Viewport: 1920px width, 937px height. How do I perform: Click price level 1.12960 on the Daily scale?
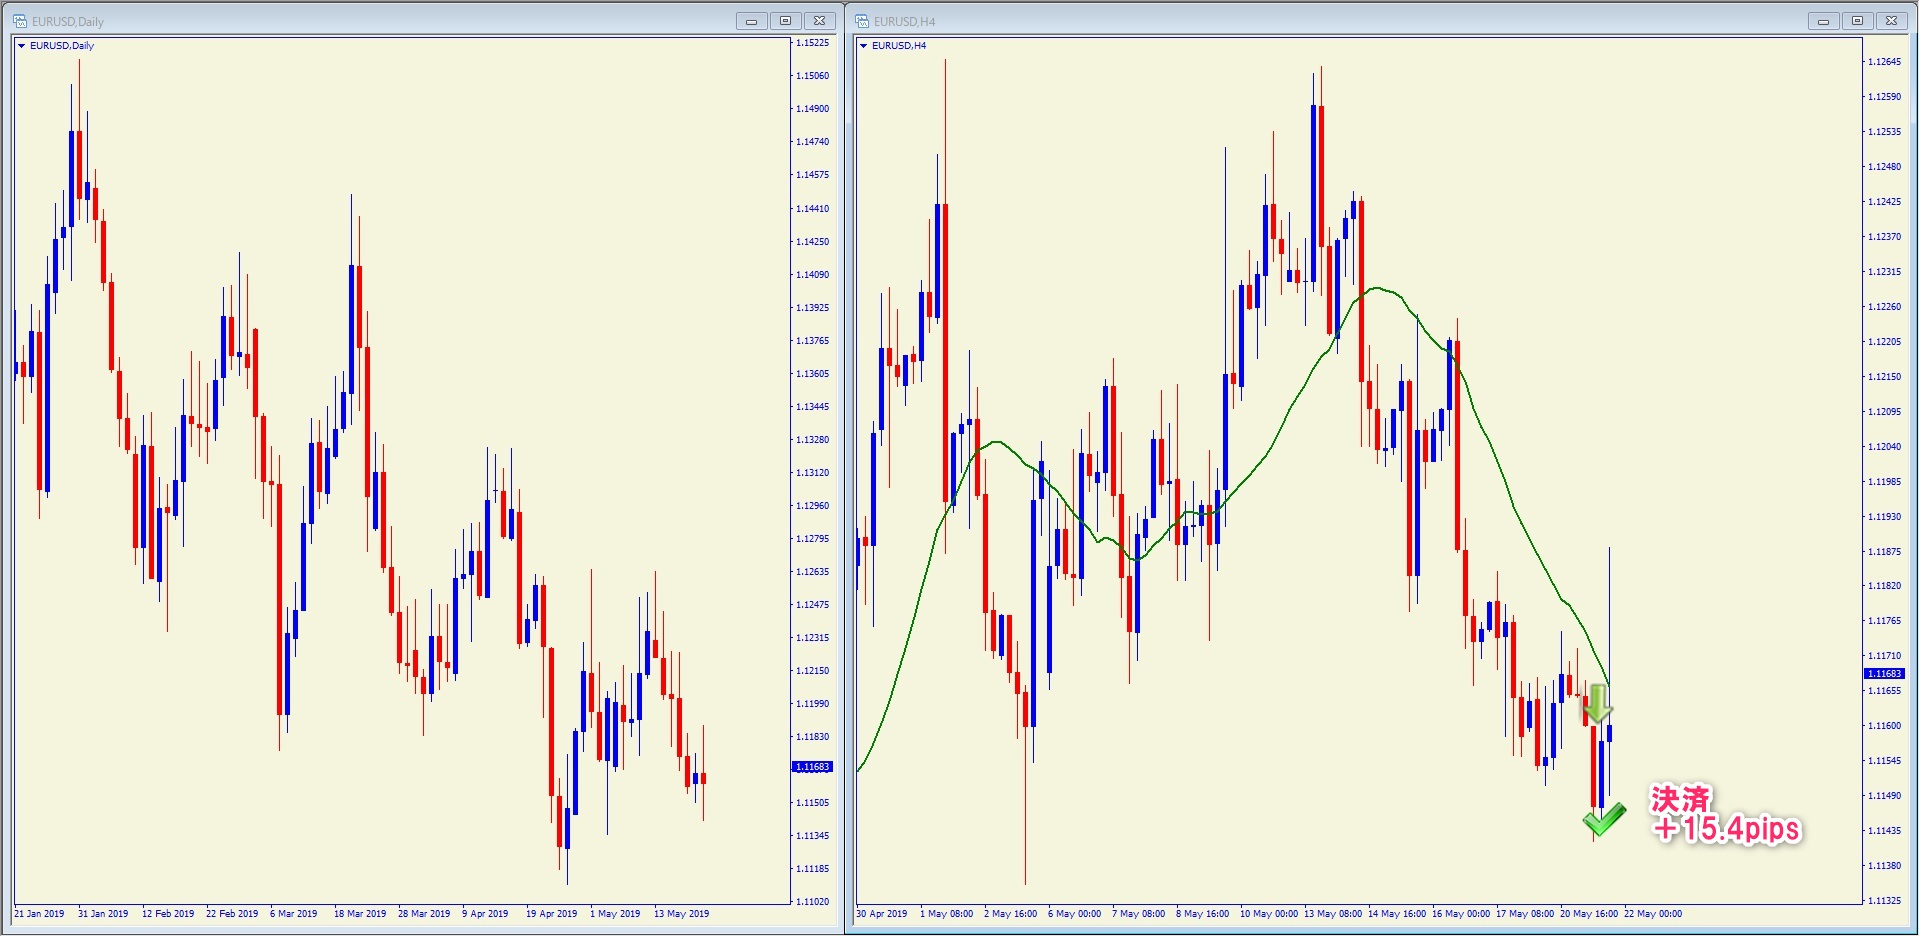coord(813,506)
